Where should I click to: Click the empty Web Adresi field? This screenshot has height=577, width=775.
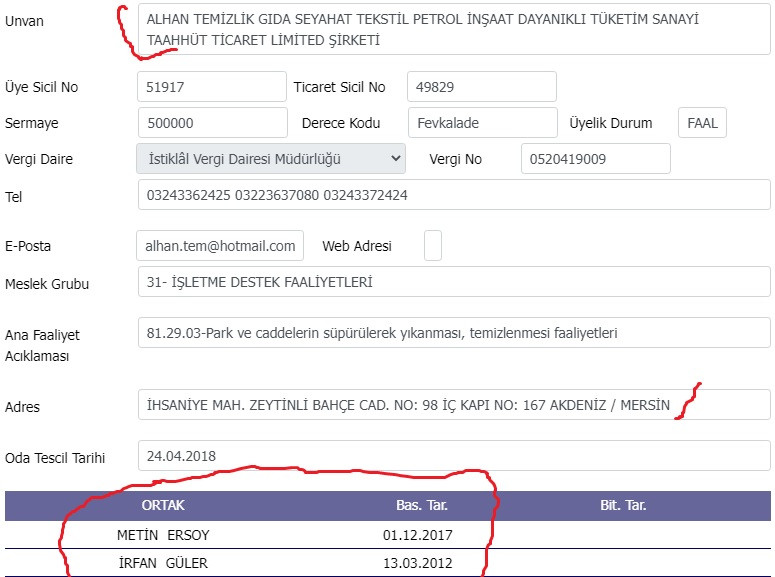click(432, 245)
